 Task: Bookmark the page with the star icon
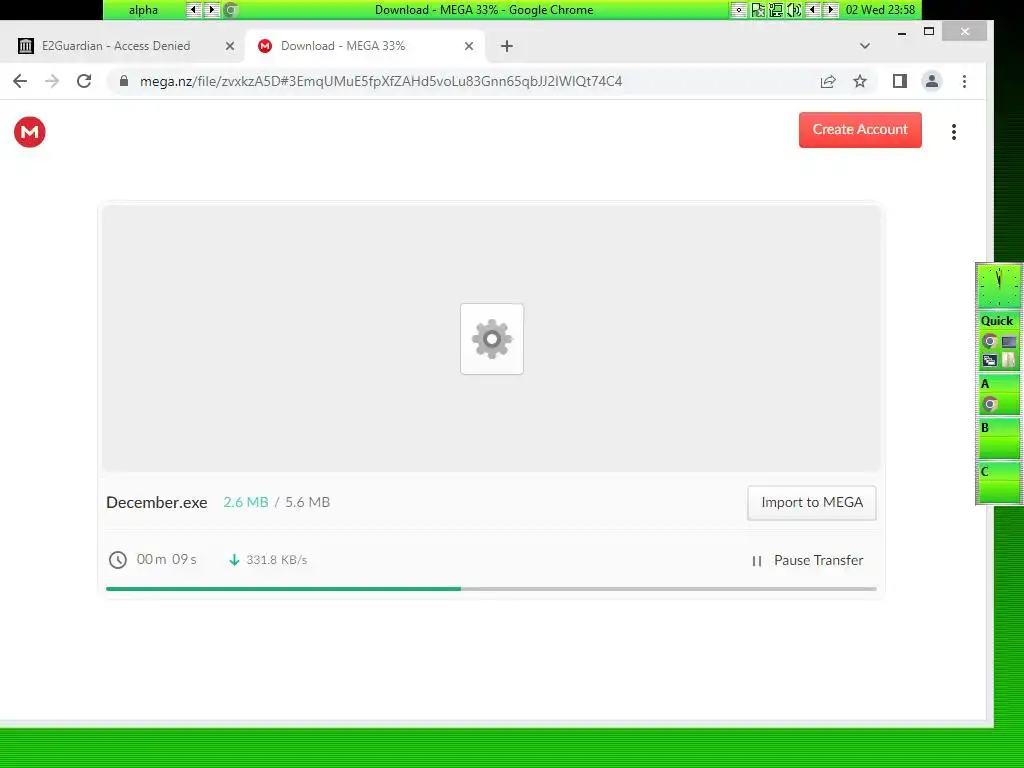860,81
